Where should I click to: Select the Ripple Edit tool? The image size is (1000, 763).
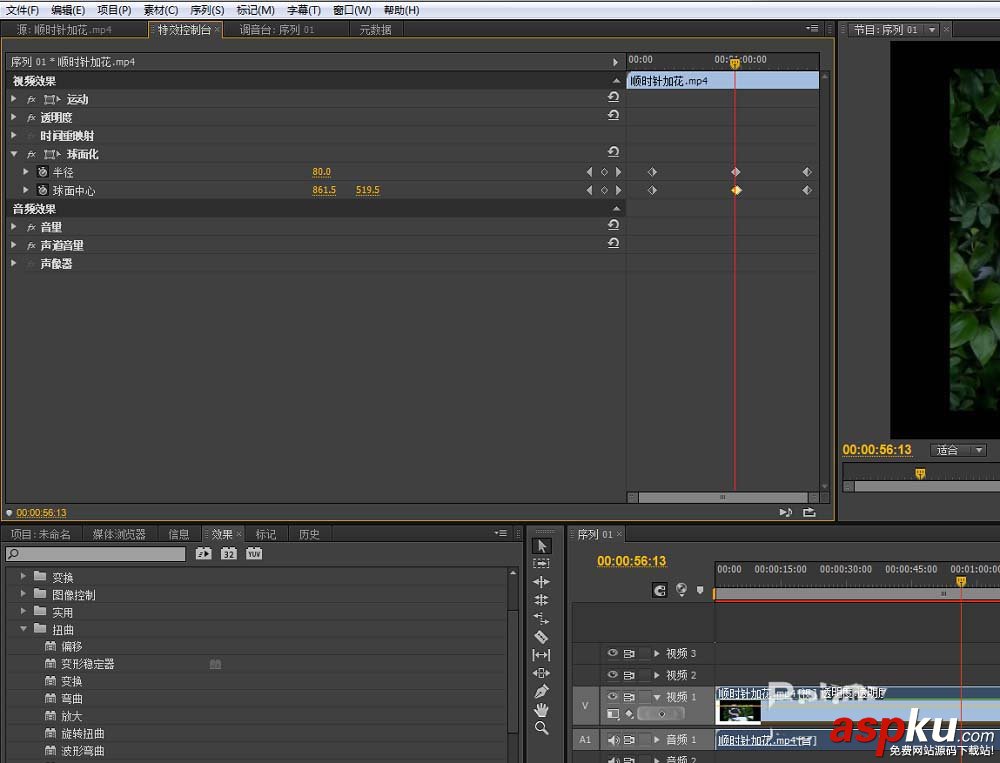541,582
